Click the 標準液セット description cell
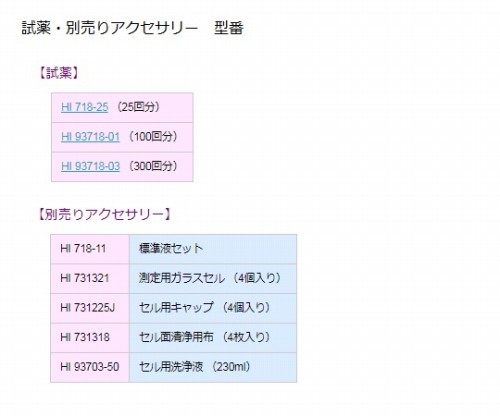 click(x=213, y=249)
